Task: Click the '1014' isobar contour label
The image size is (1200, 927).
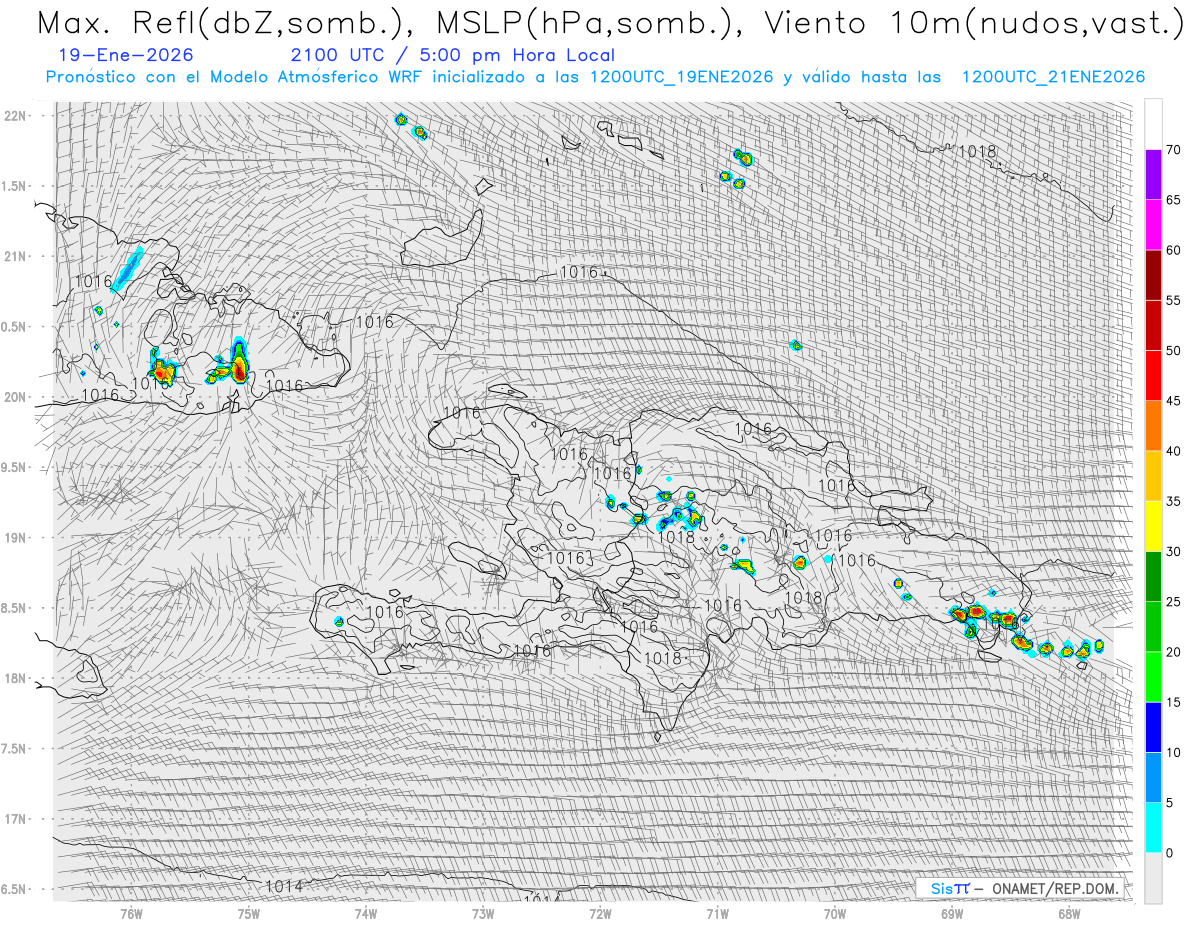Action: point(284,886)
